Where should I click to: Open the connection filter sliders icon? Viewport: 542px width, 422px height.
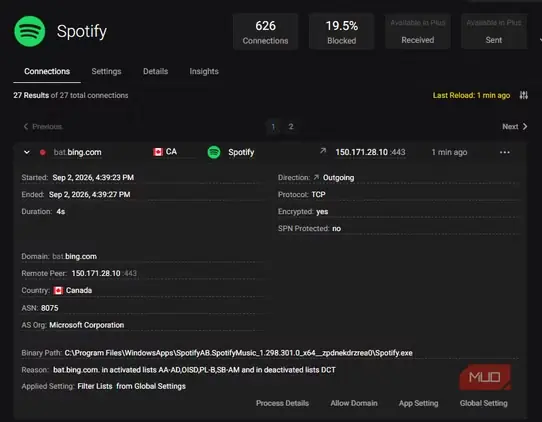pos(524,95)
